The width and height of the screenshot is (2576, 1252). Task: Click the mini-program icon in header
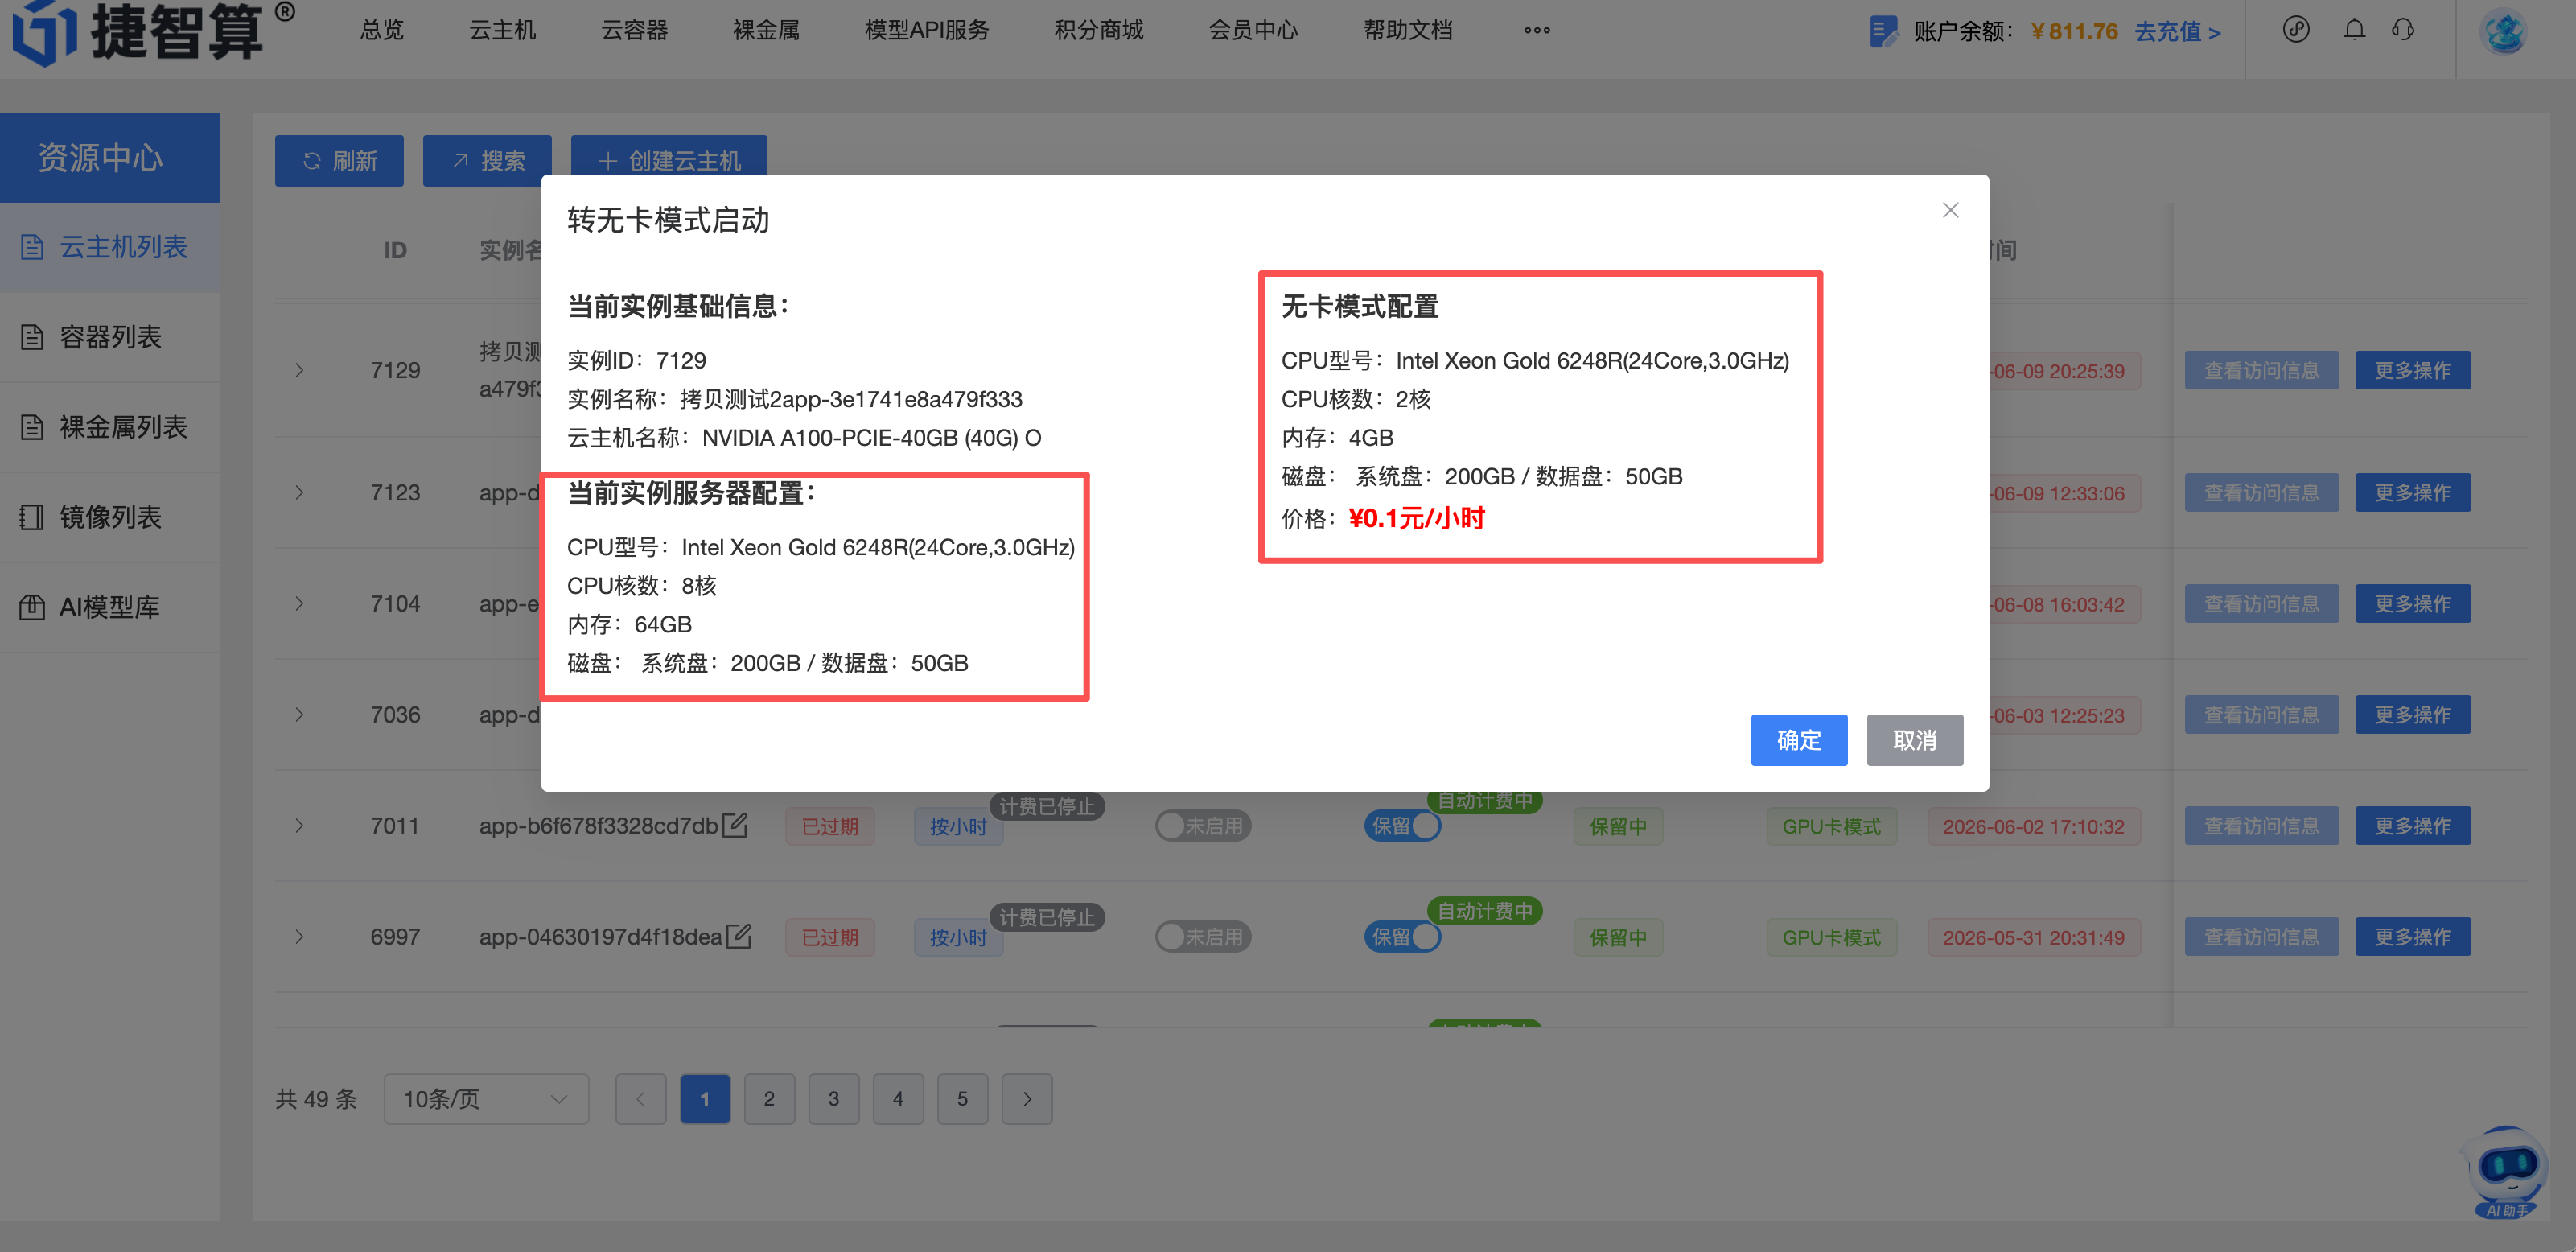[2295, 30]
